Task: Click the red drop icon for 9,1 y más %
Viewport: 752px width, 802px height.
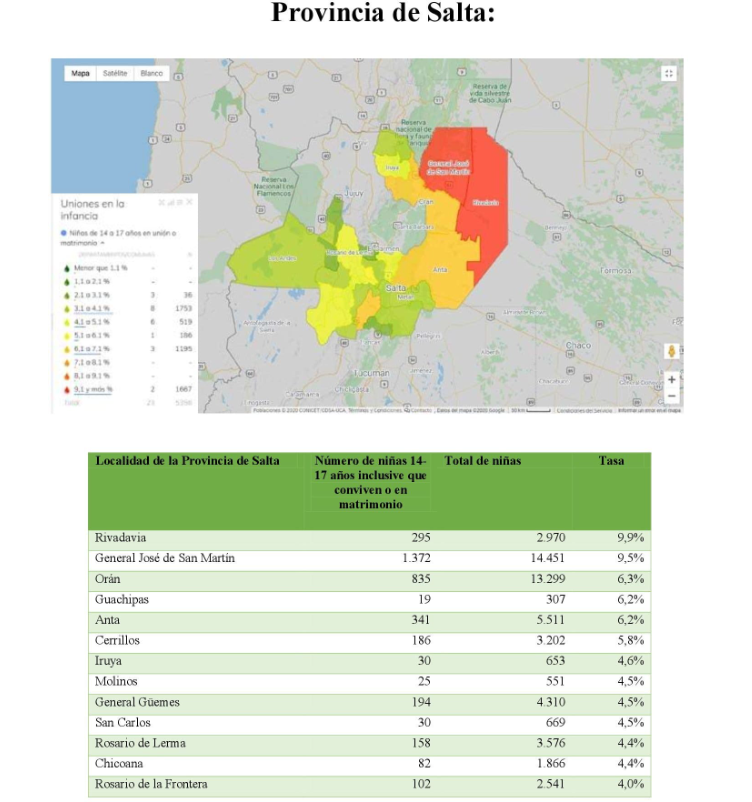Action: [x=67, y=389]
